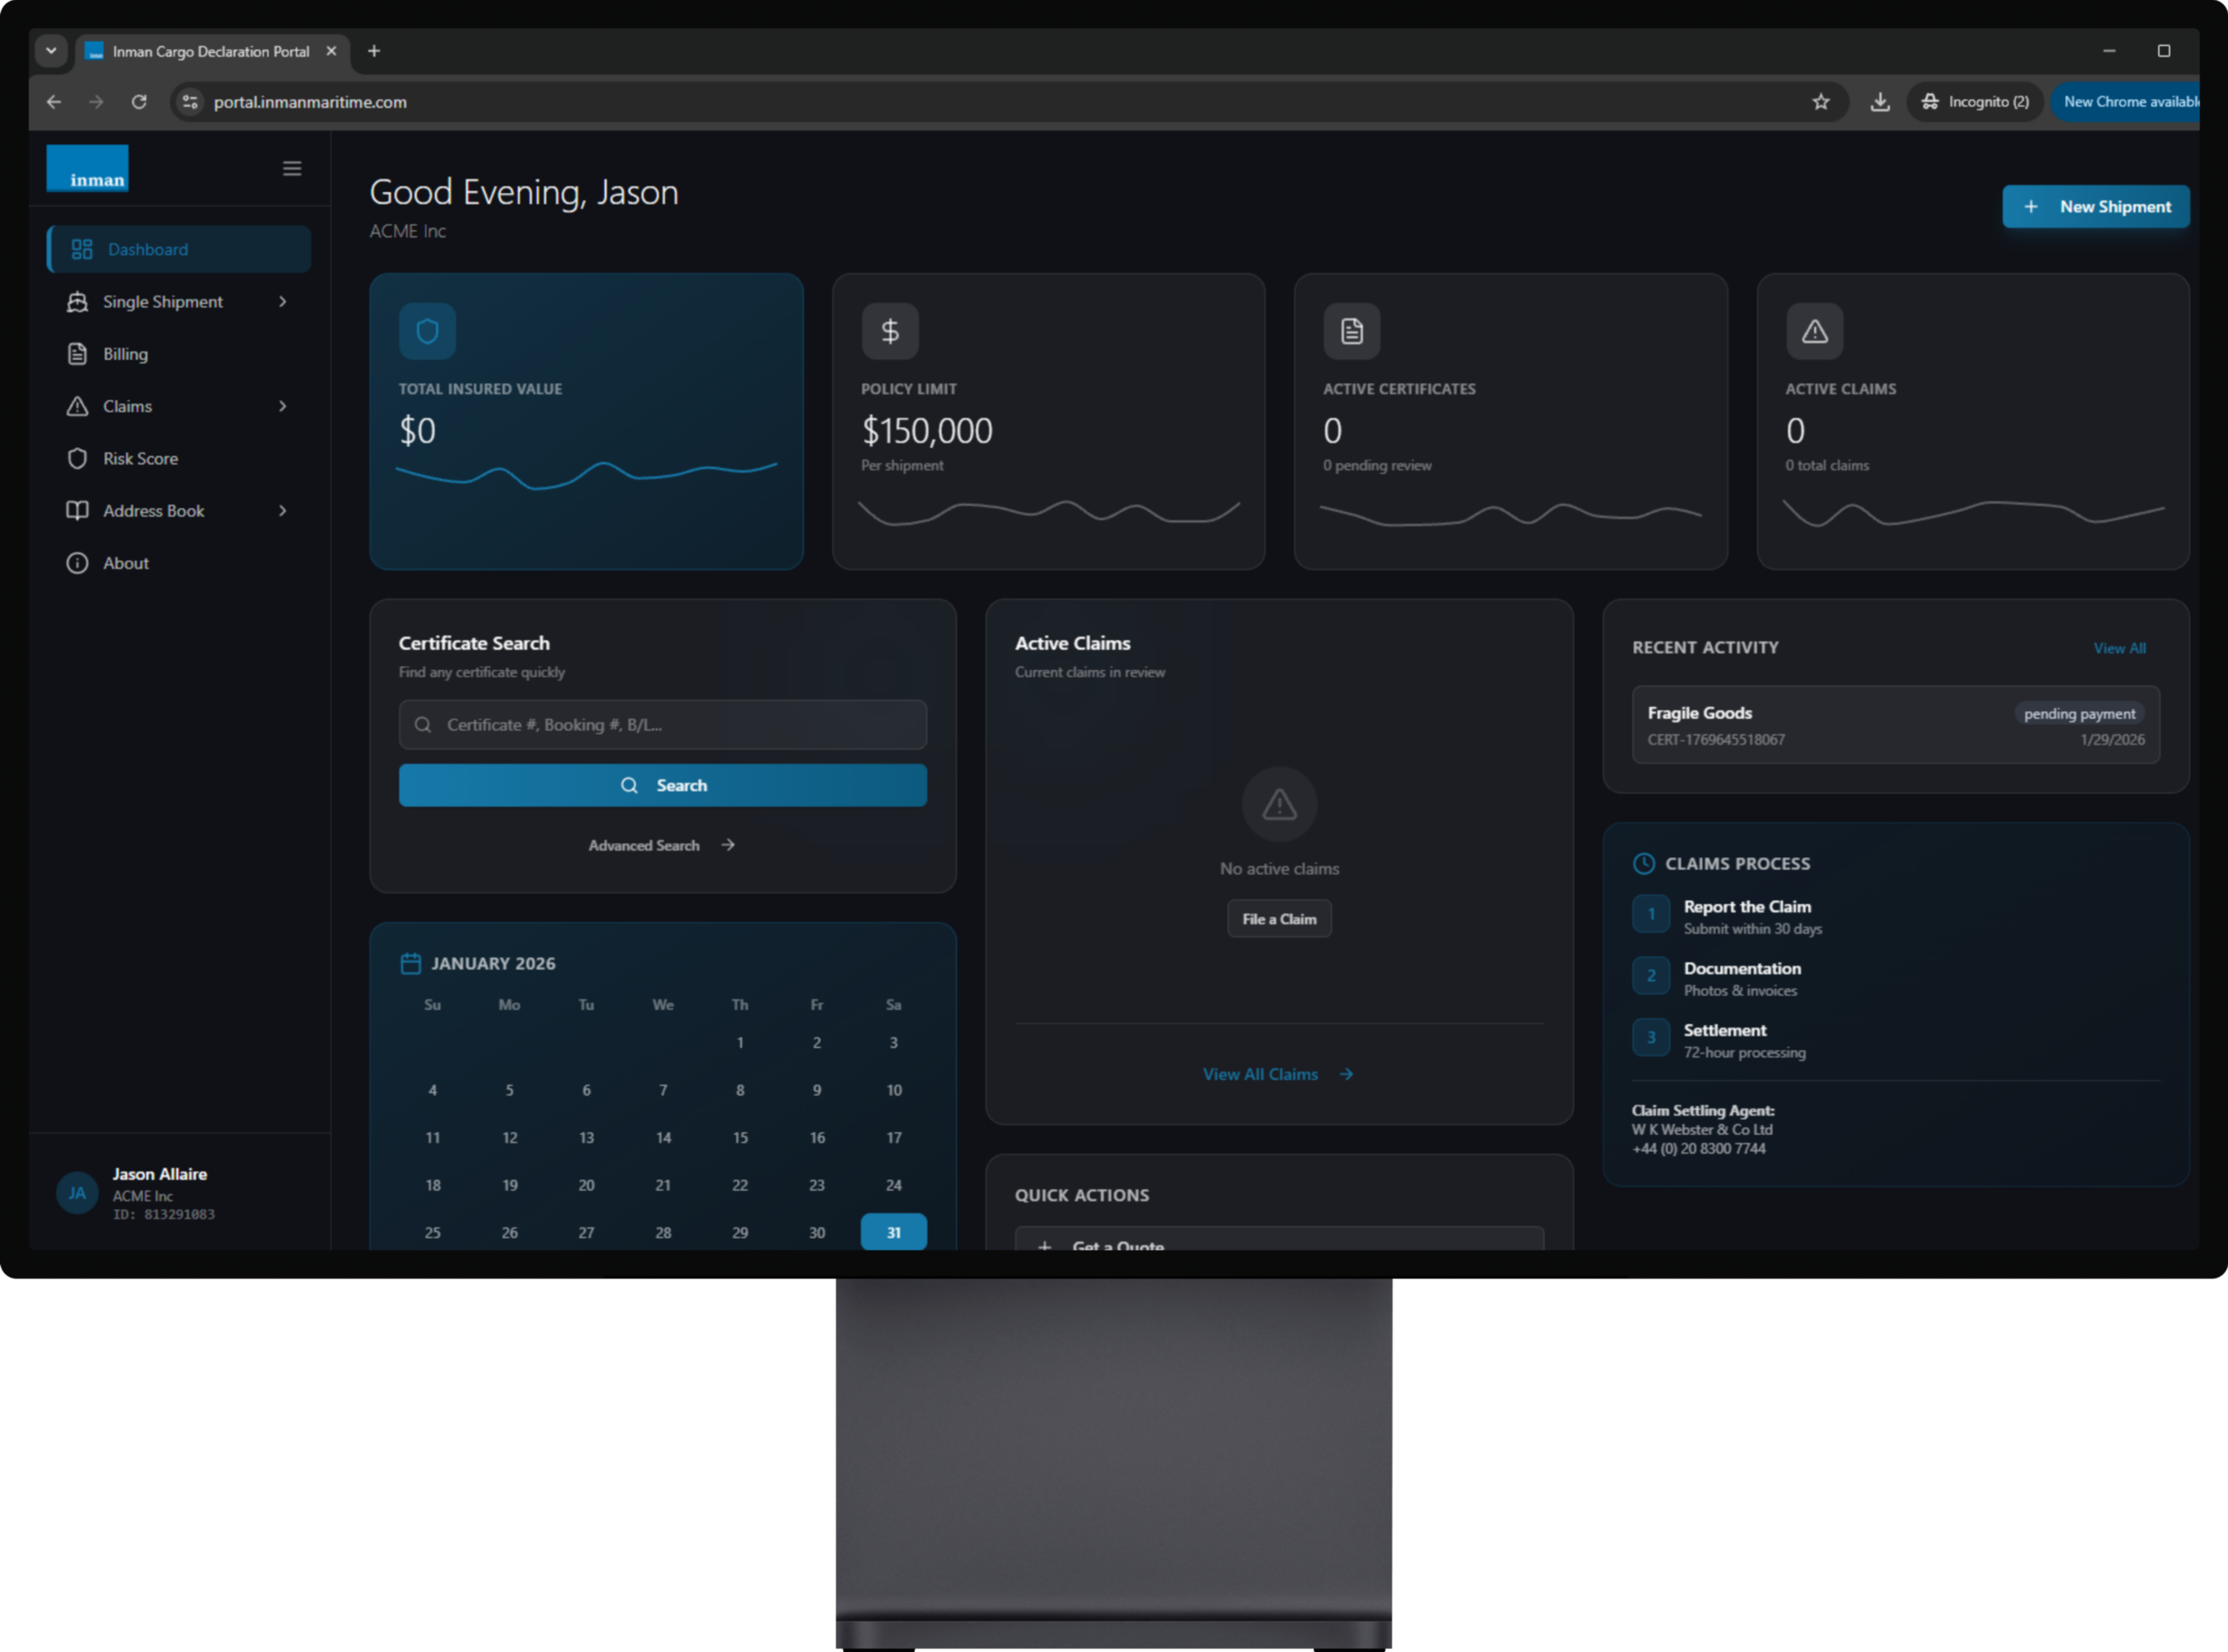2228x1652 pixels.
Task: Click the document icon on Active Certificates card
Action: [x=1351, y=331]
